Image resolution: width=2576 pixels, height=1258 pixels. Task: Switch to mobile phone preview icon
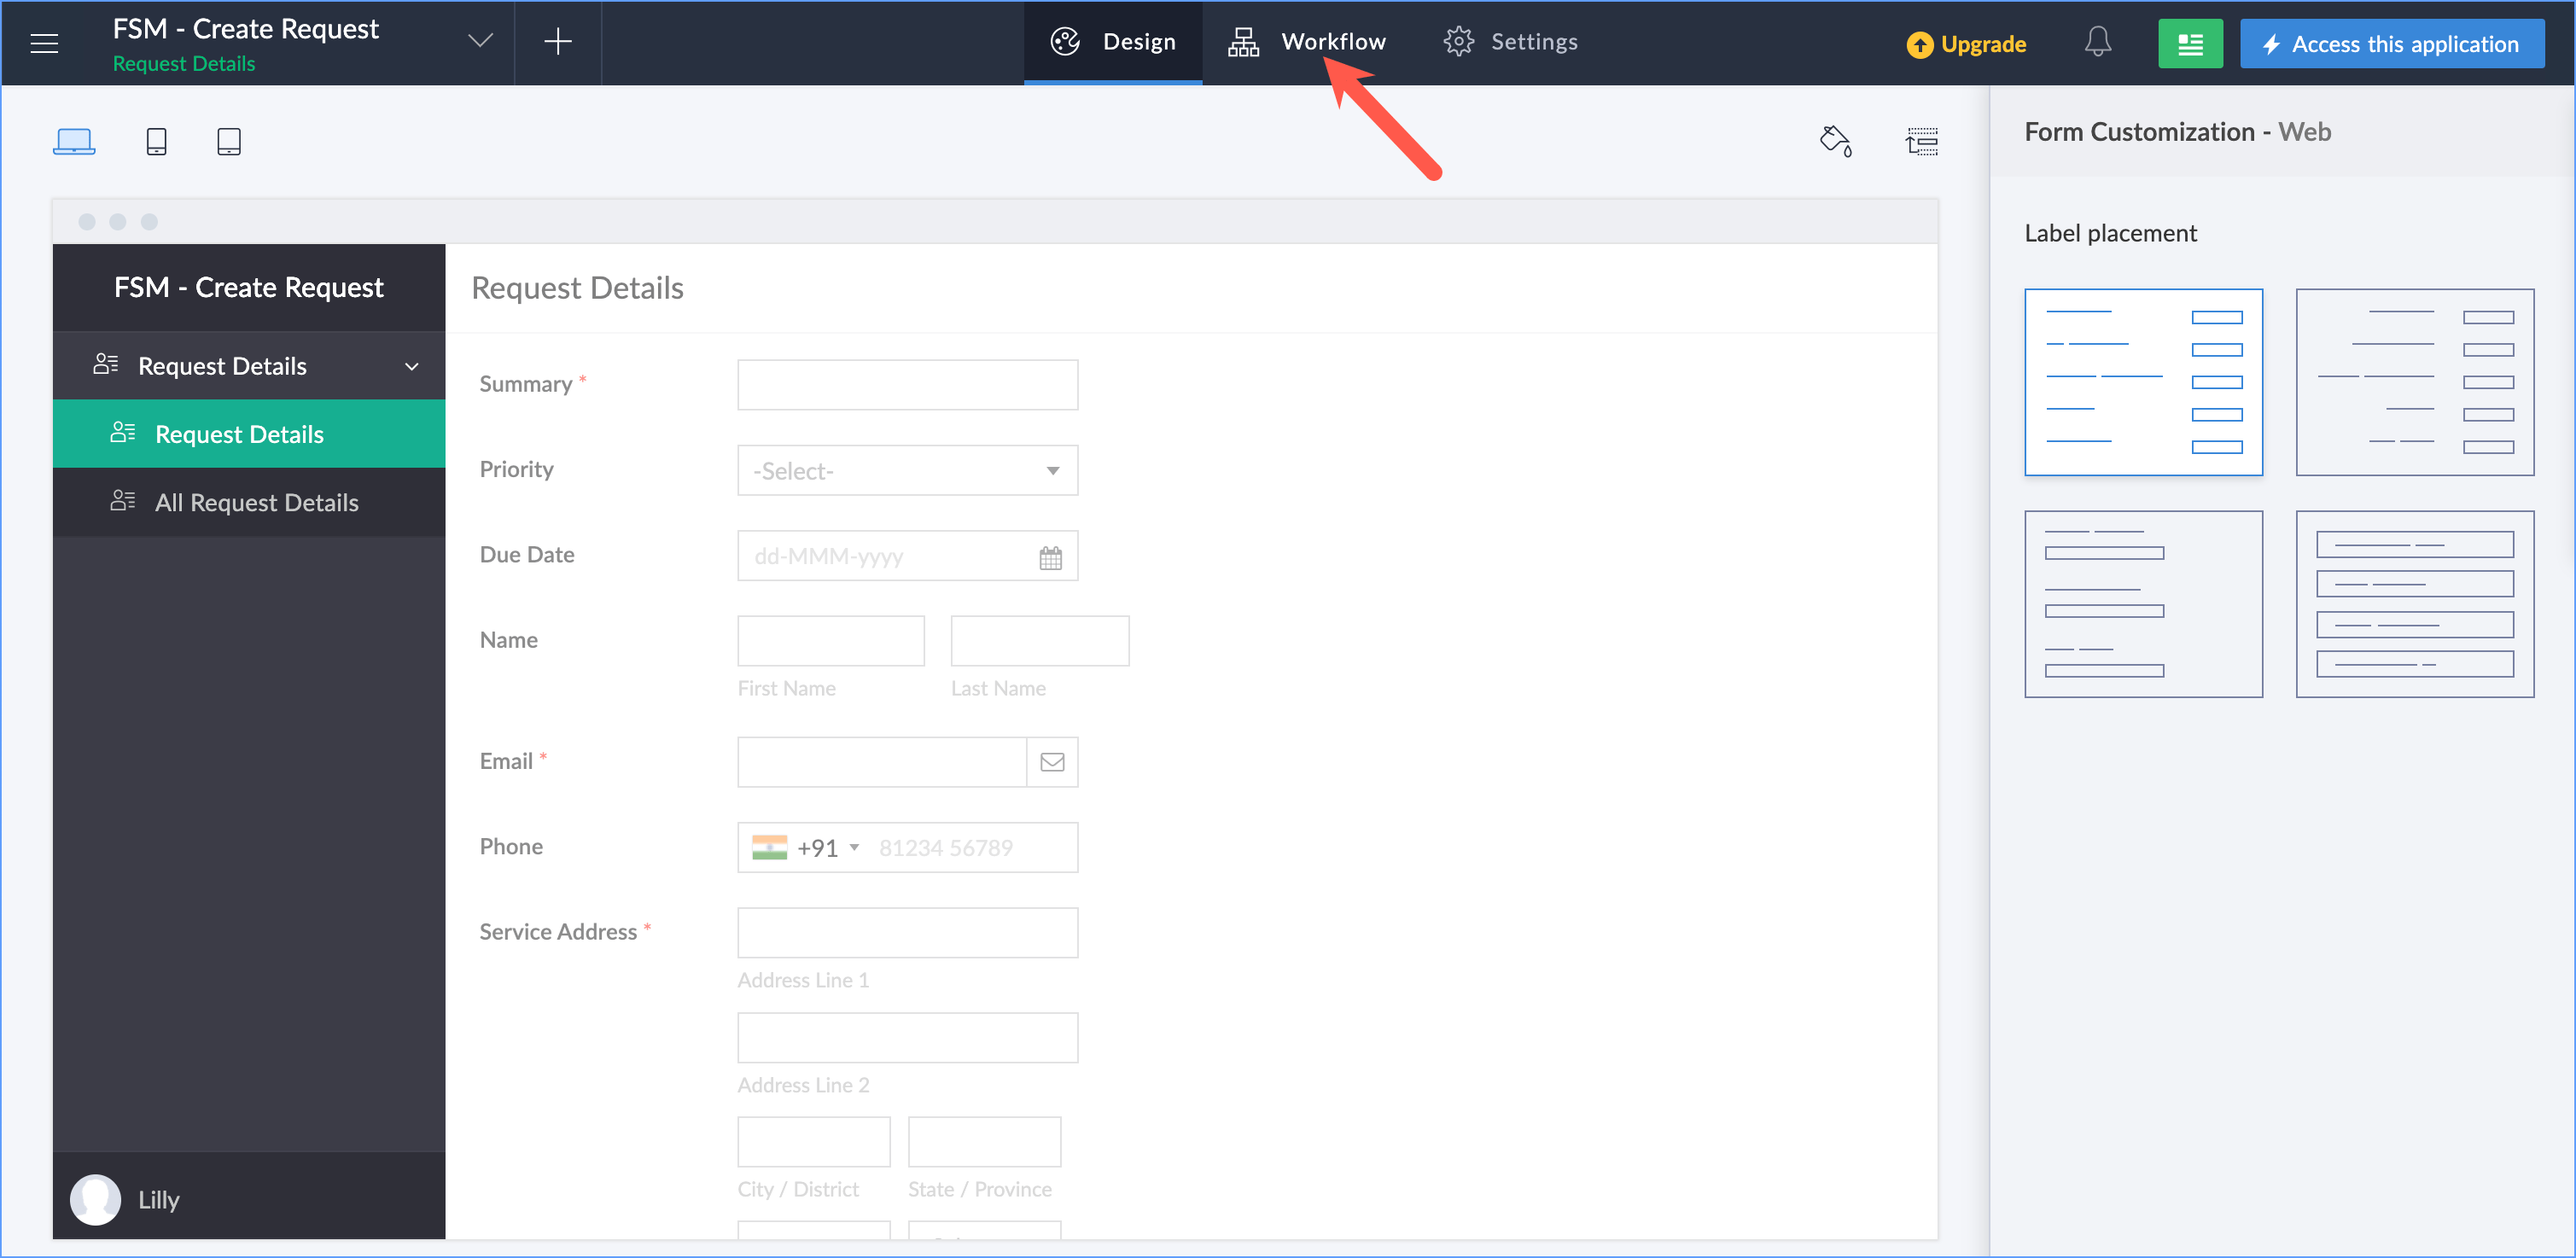click(156, 141)
